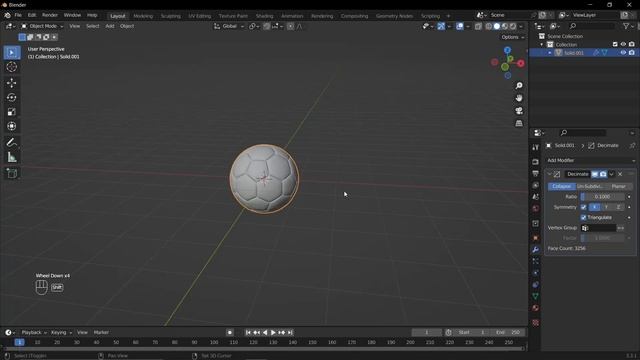Toggle Solid.001 render camera in outliner

coord(632,53)
